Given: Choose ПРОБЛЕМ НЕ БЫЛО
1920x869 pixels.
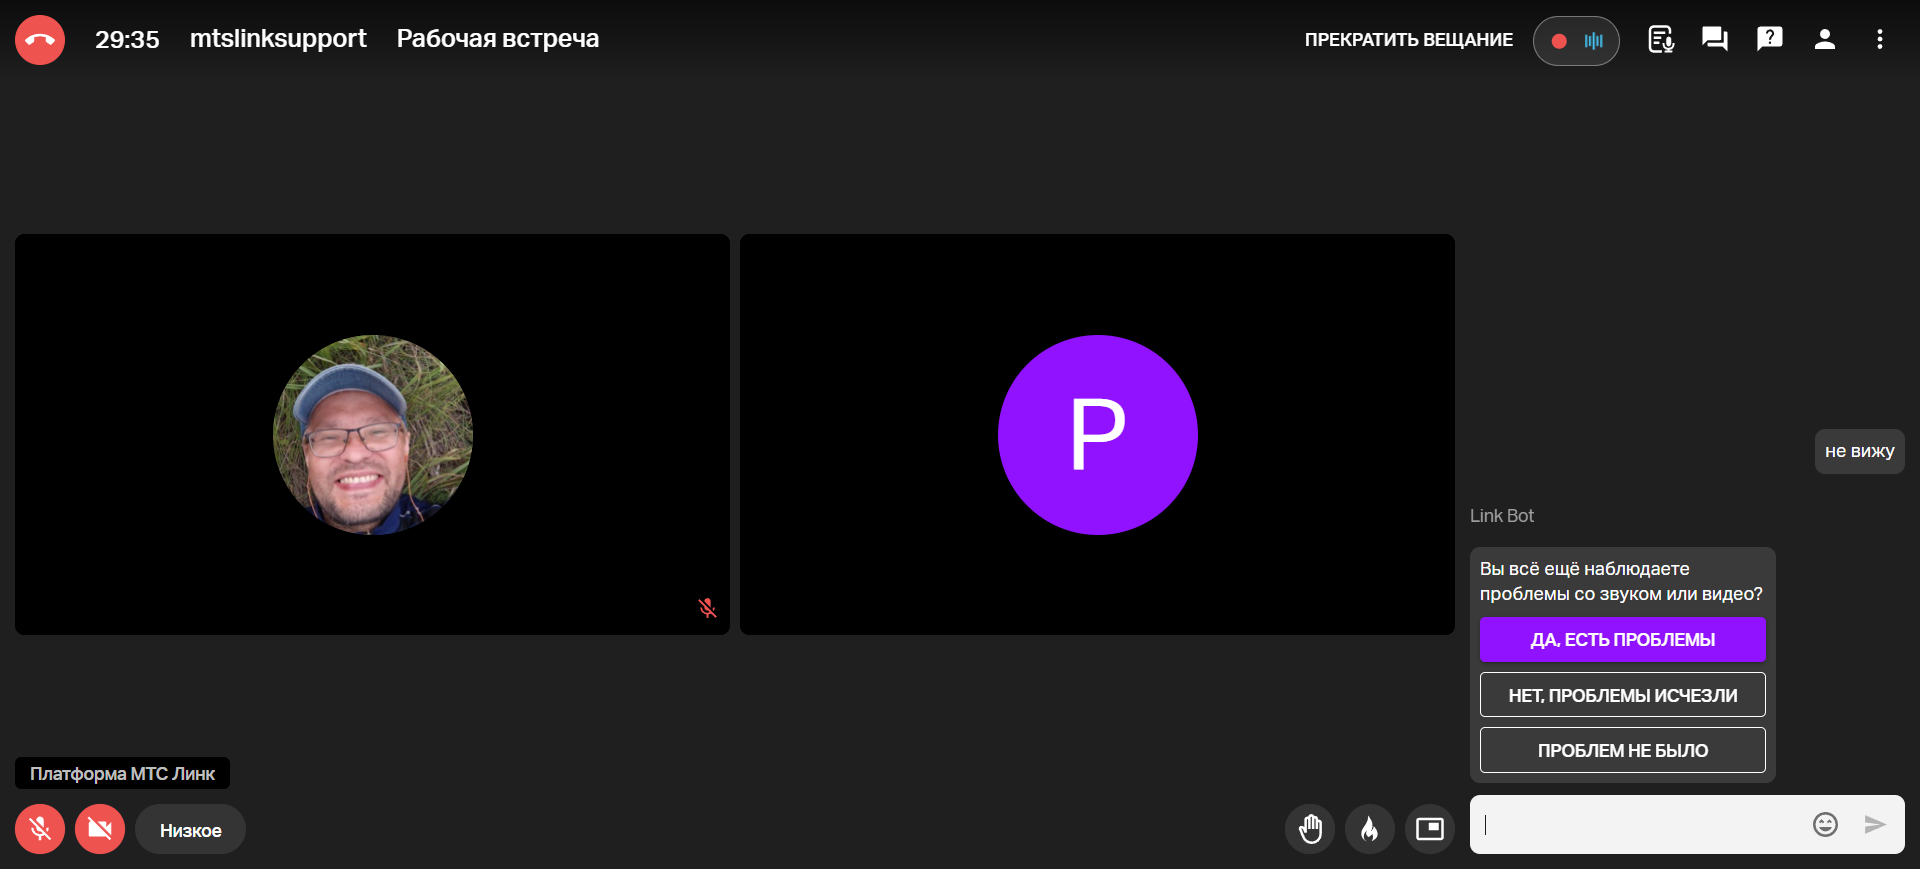Looking at the screenshot, I should pyautogui.click(x=1622, y=750).
